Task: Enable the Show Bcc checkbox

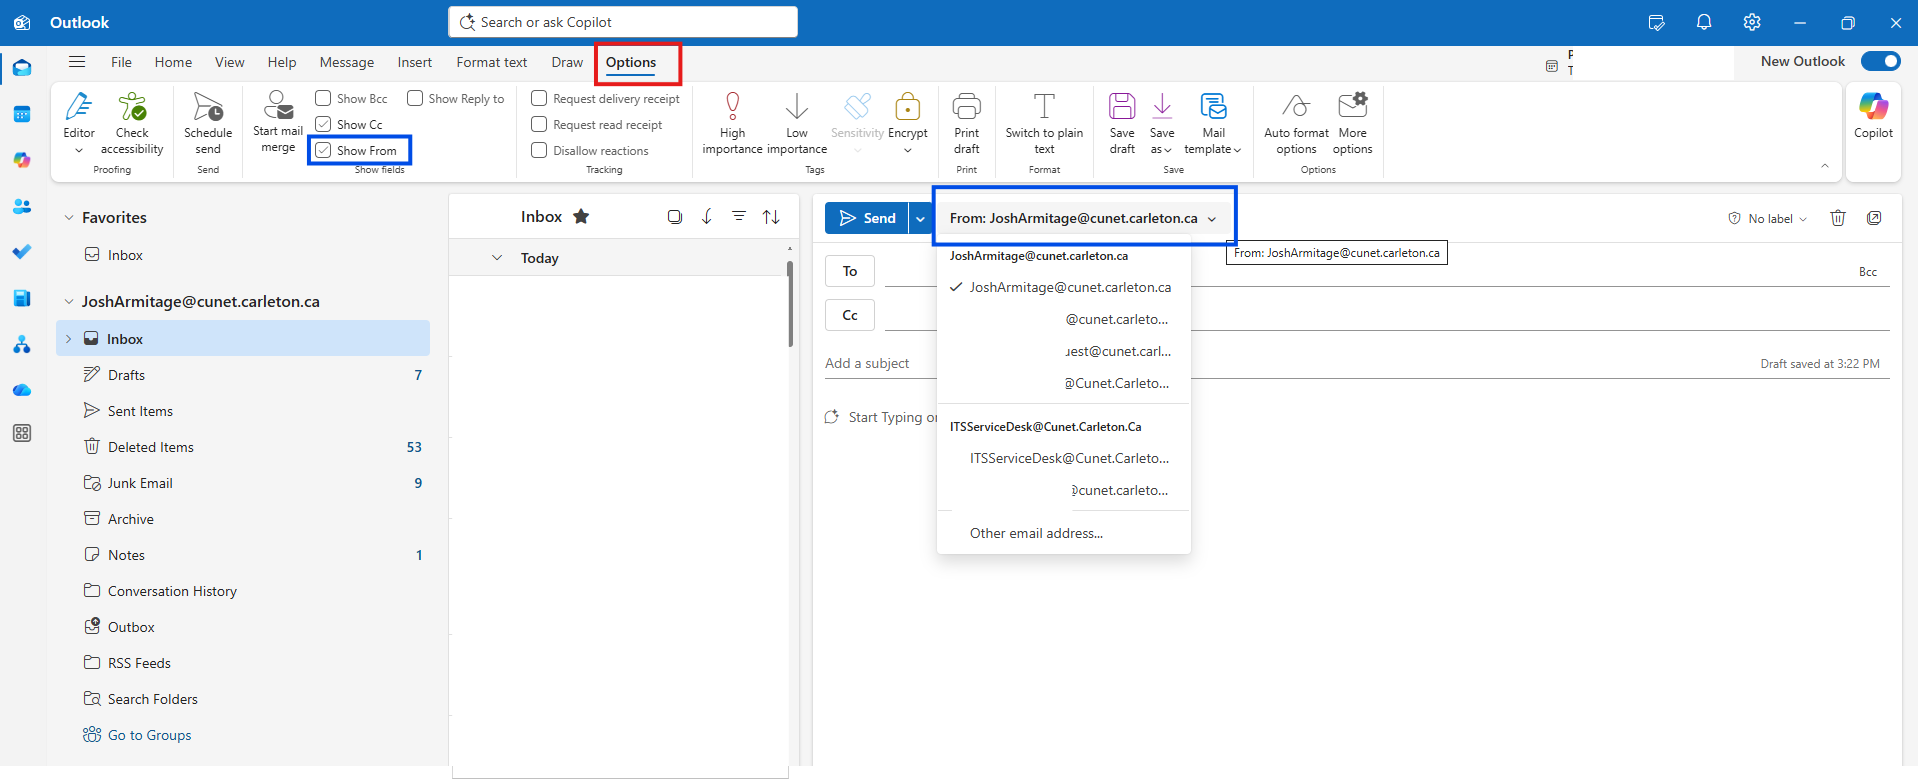Action: click(x=323, y=98)
